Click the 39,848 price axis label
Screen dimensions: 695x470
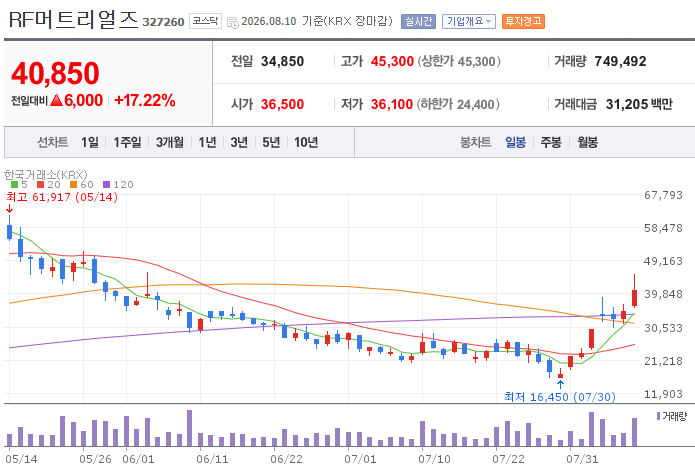(x=663, y=294)
